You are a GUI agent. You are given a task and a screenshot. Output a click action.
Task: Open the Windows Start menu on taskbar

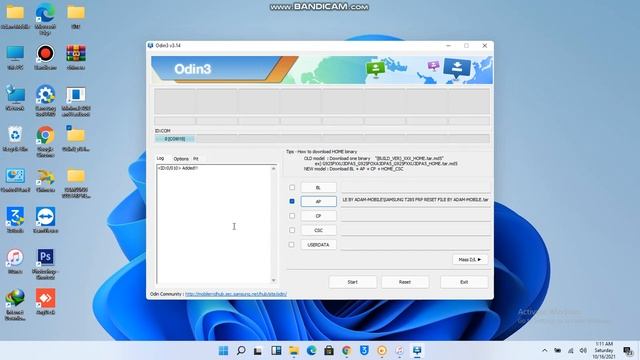[x=223, y=351]
